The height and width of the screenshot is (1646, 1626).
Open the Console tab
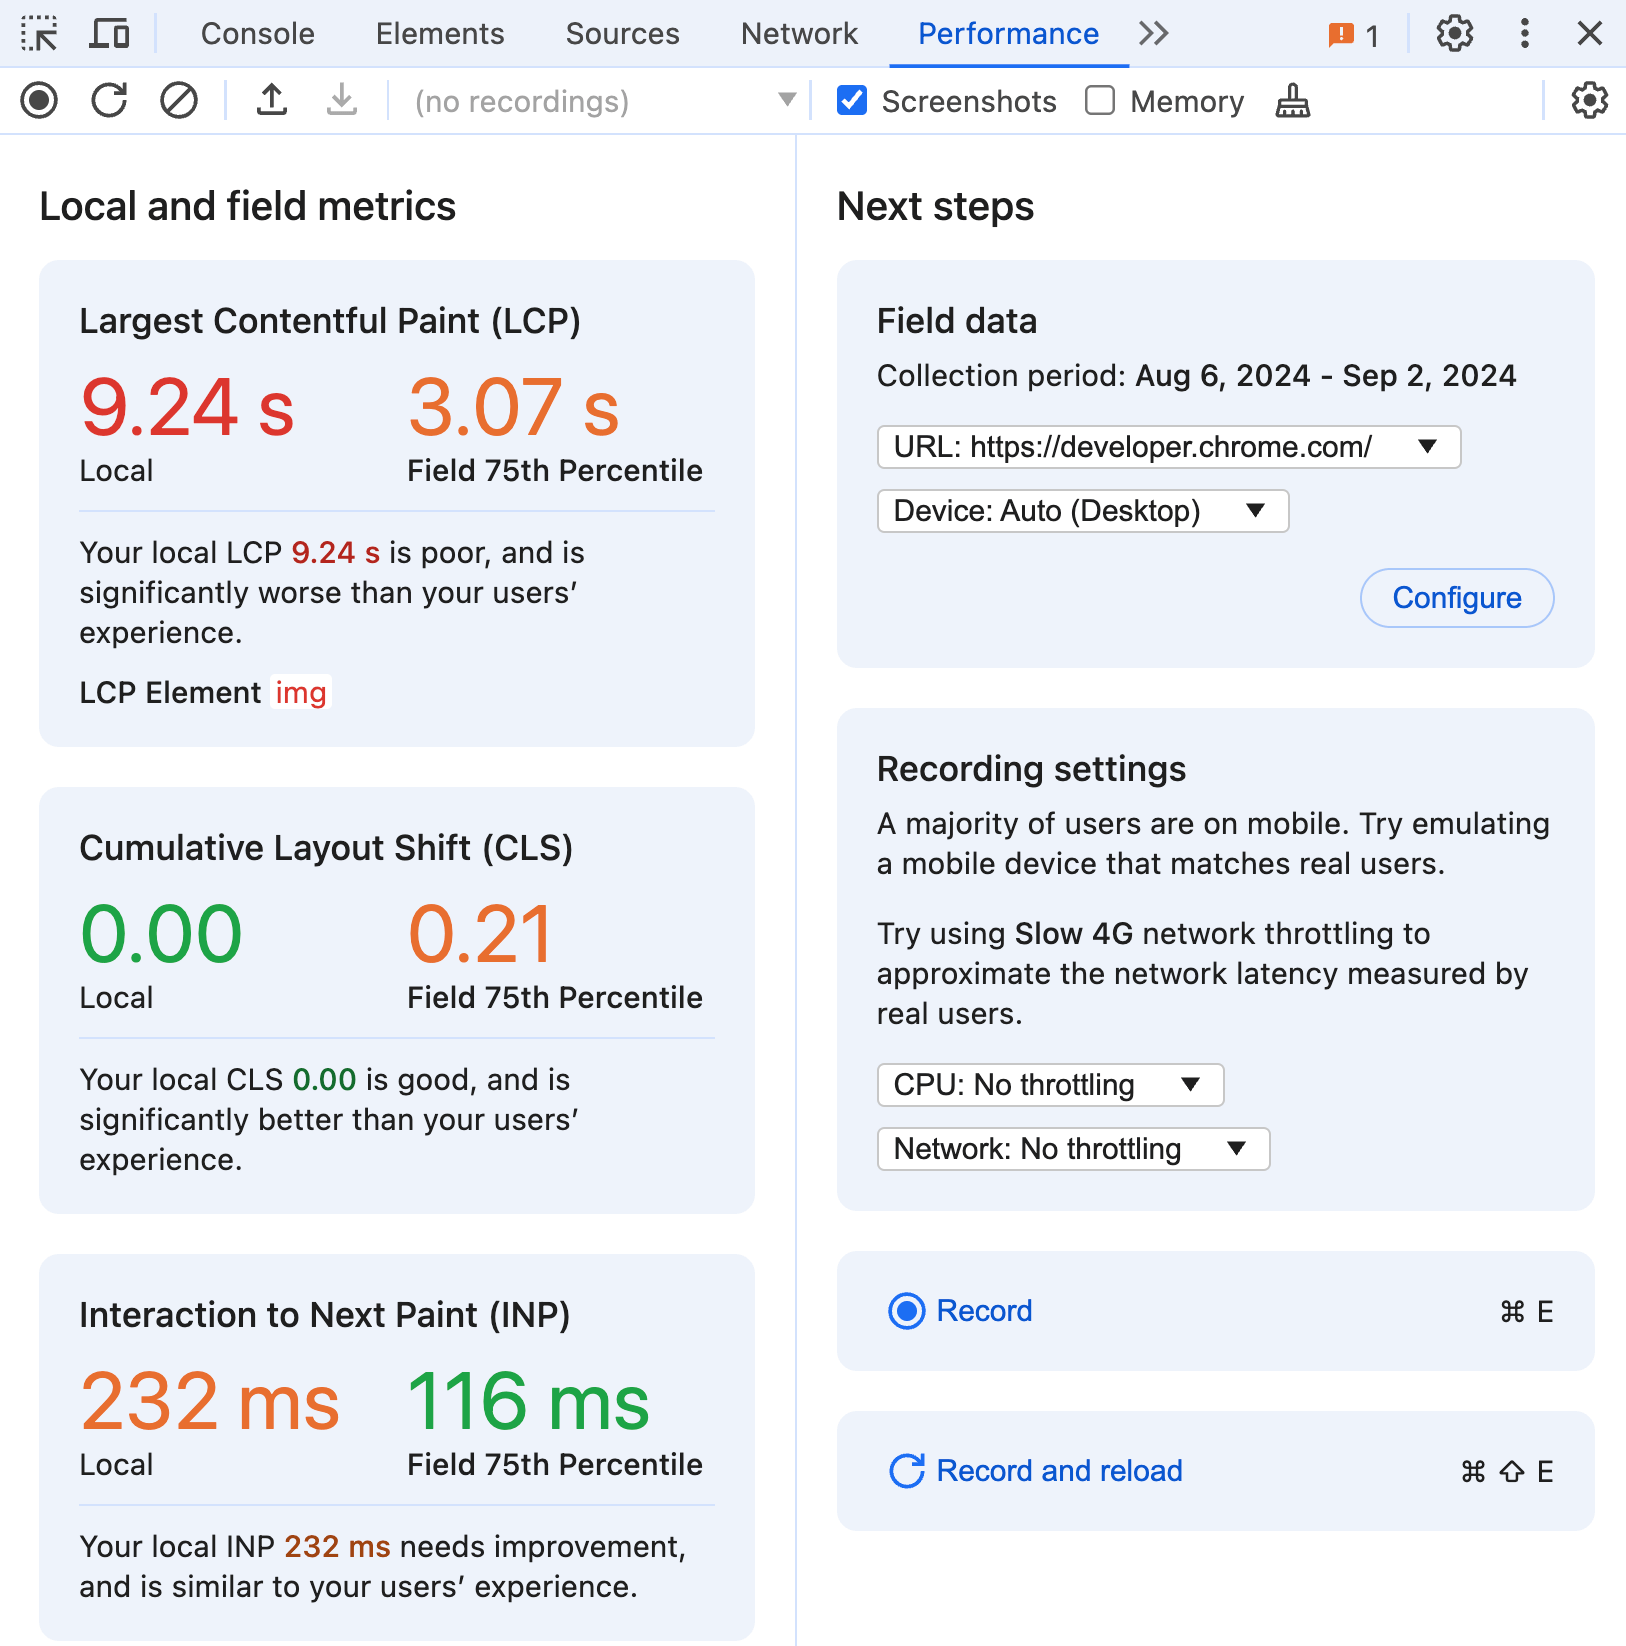257,33
